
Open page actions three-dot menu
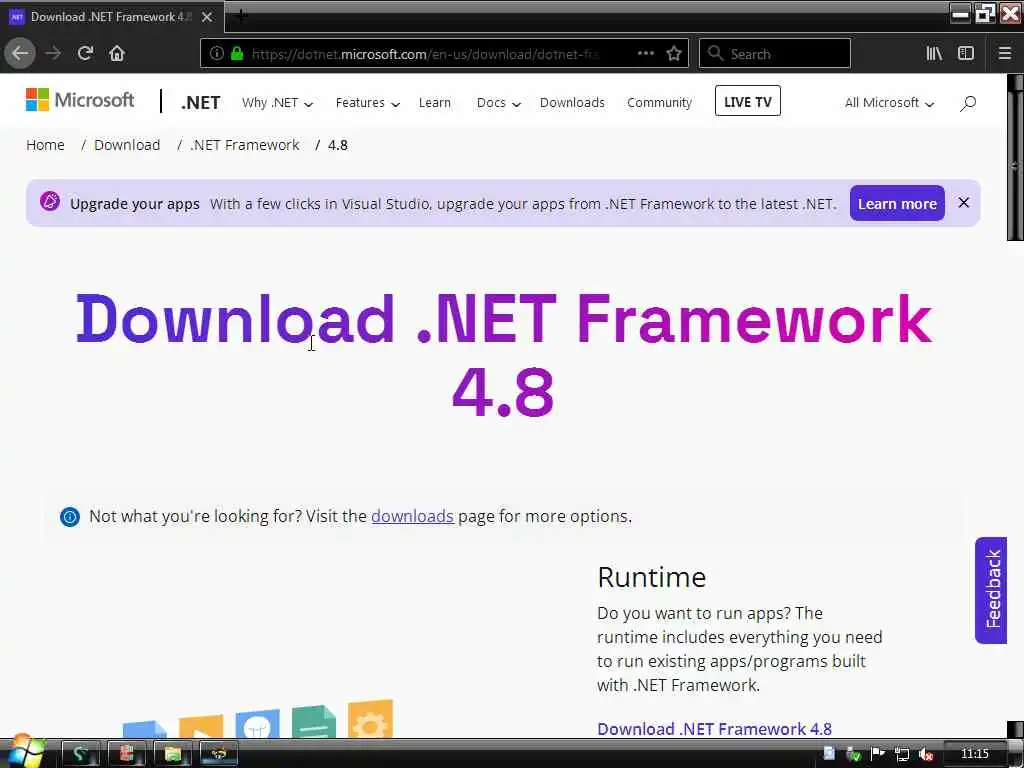point(645,54)
